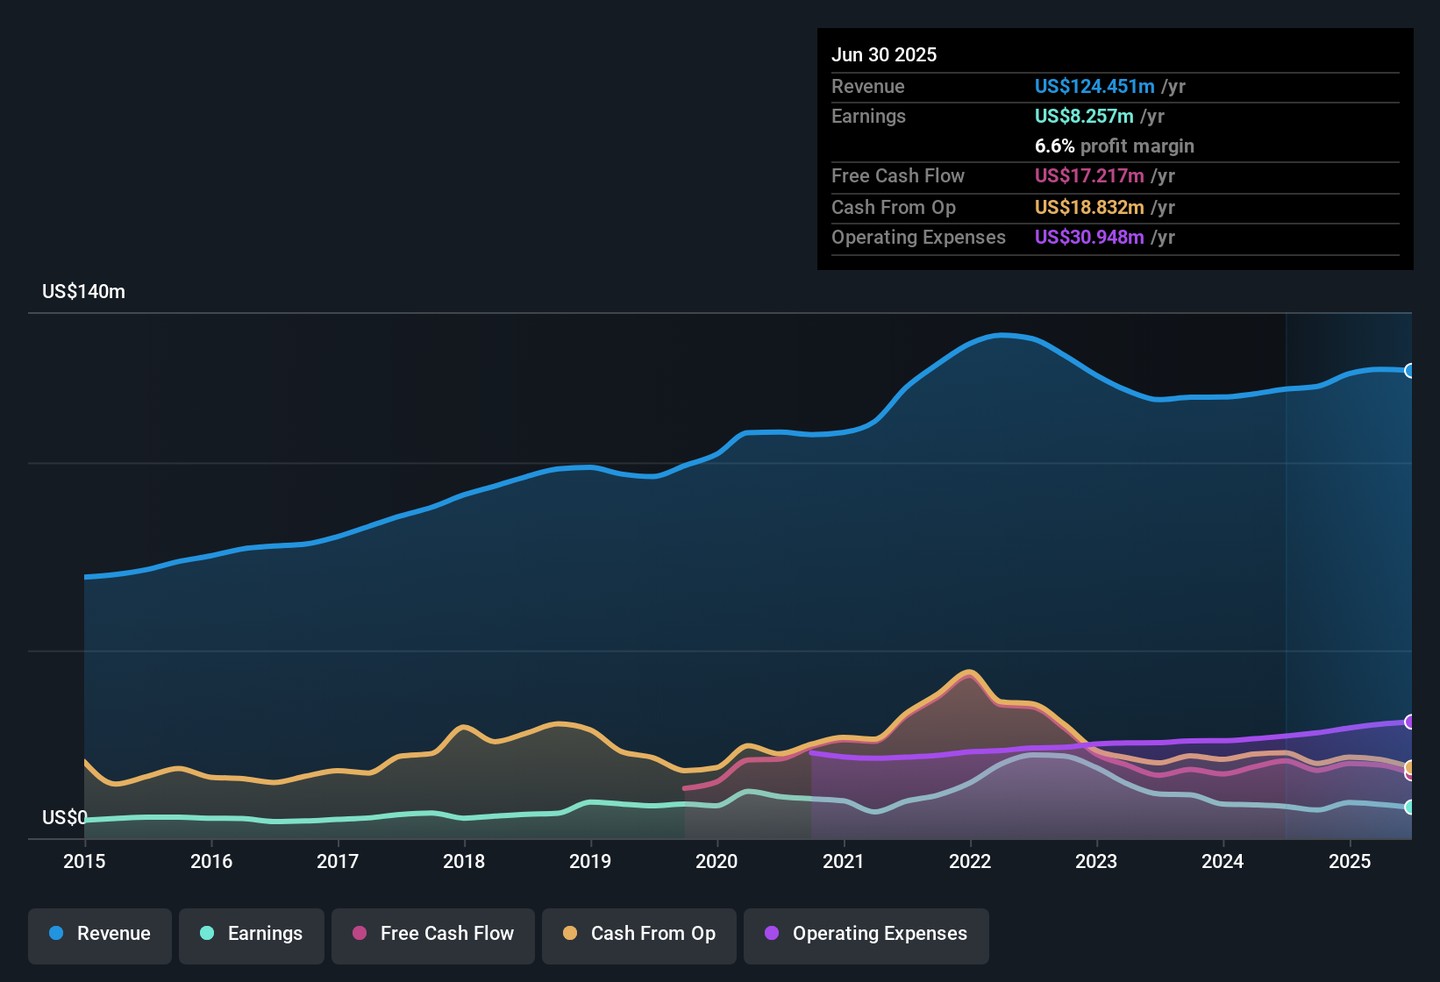Select the 2025 year on the axis
The height and width of the screenshot is (982, 1440).
coord(1349,862)
